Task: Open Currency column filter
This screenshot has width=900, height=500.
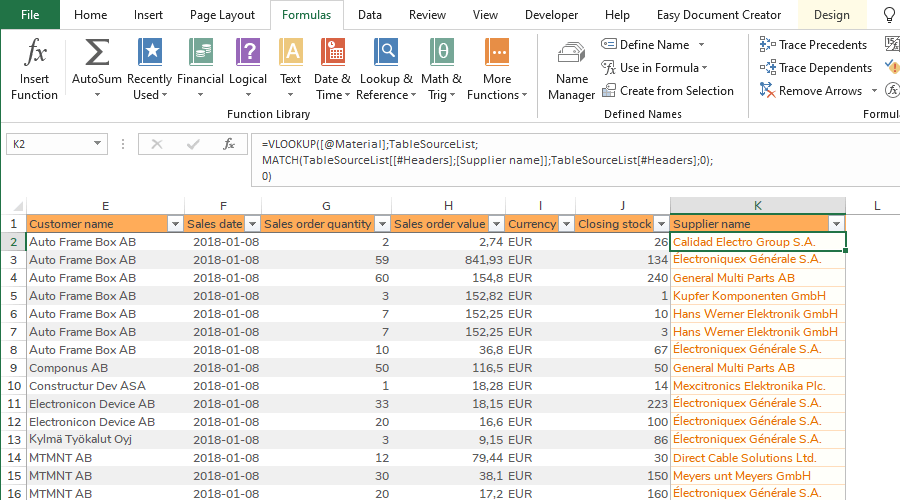Action: (x=567, y=224)
